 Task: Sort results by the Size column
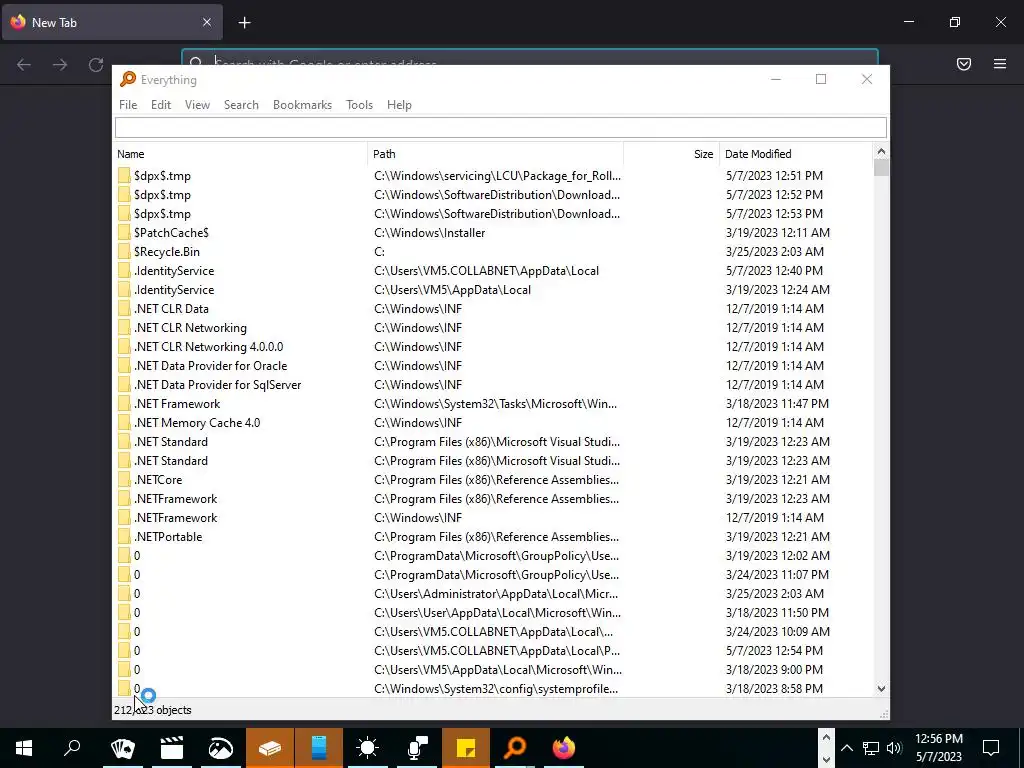671,154
